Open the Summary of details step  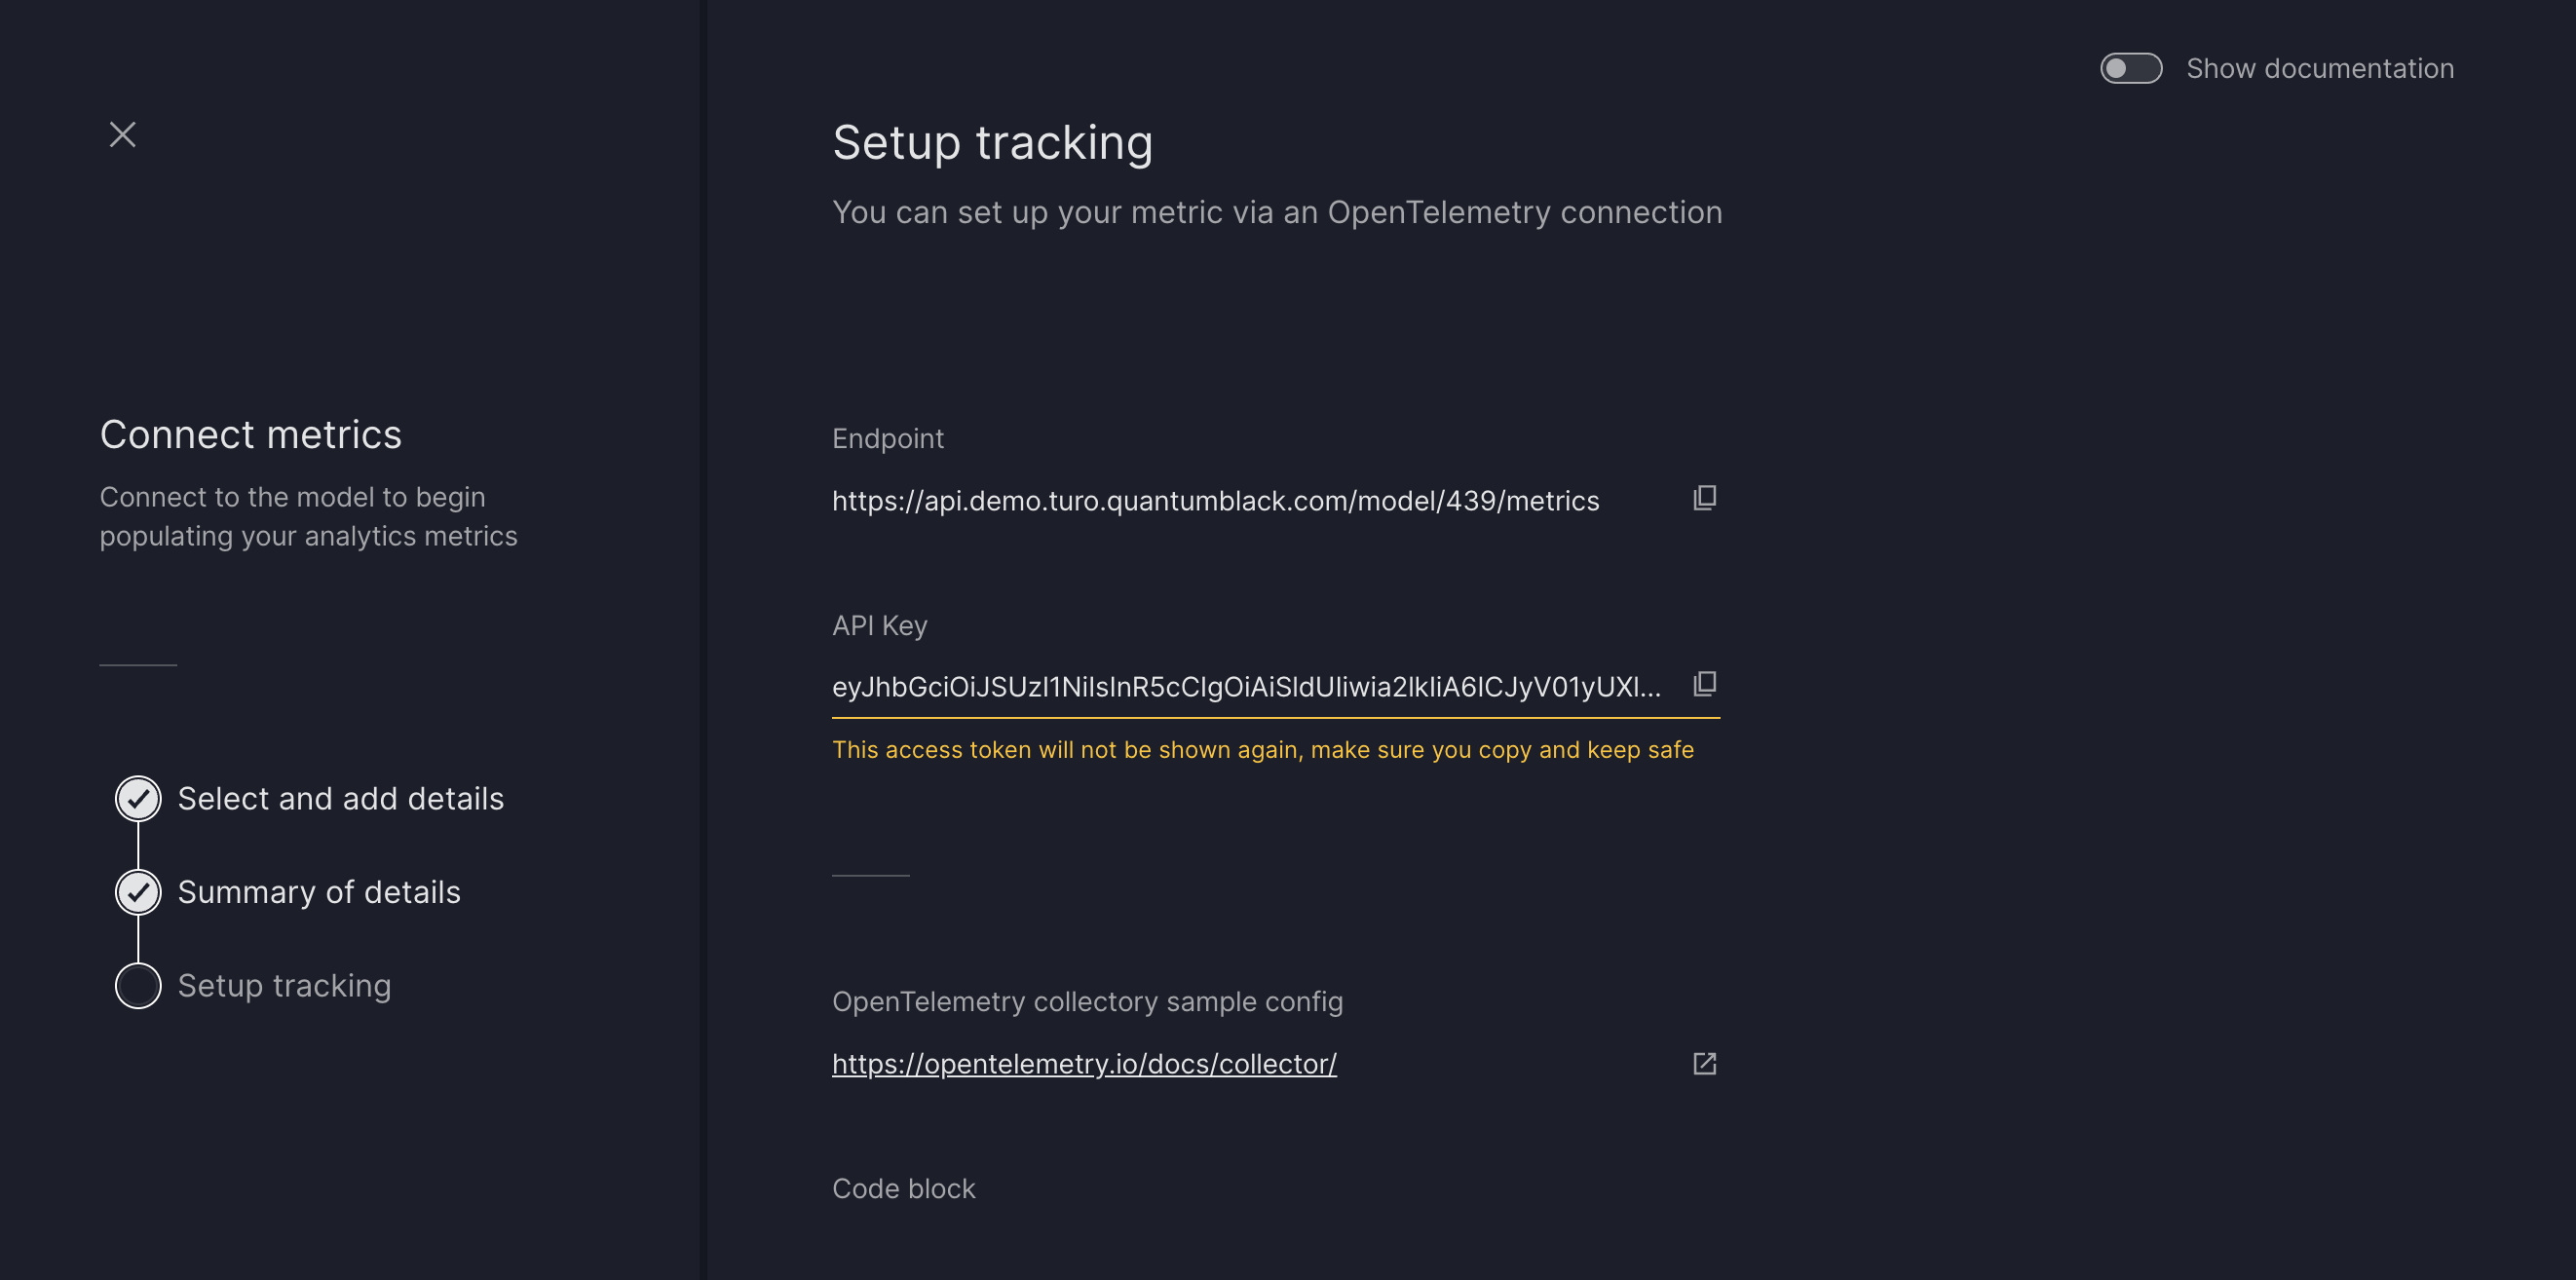coord(319,892)
